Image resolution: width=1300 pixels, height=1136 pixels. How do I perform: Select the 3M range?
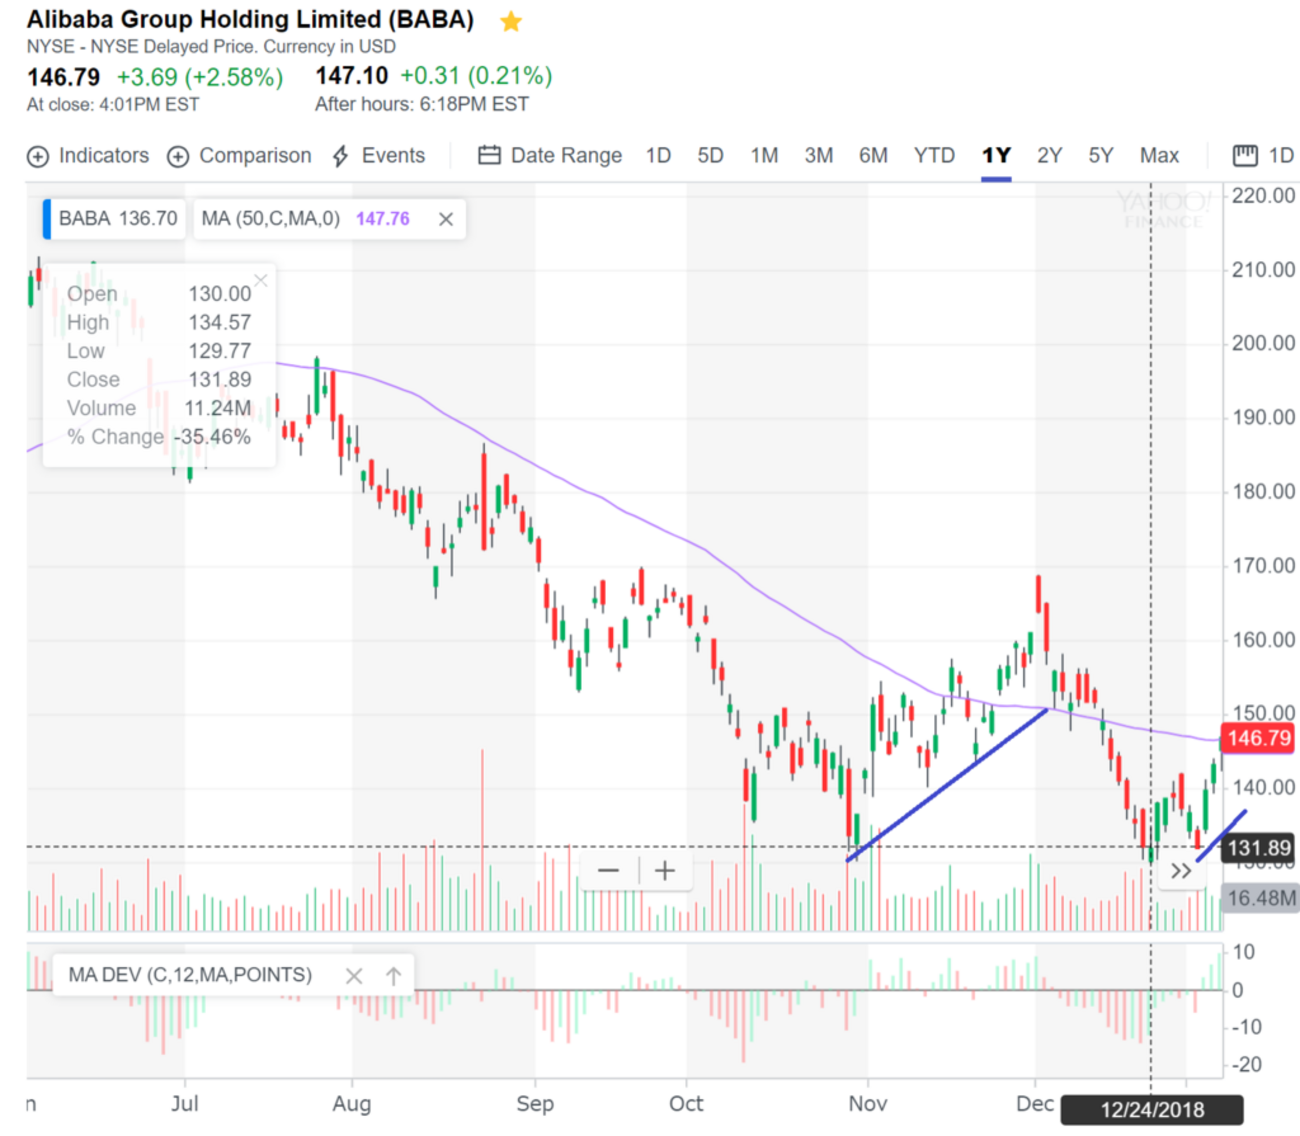[x=819, y=156]
